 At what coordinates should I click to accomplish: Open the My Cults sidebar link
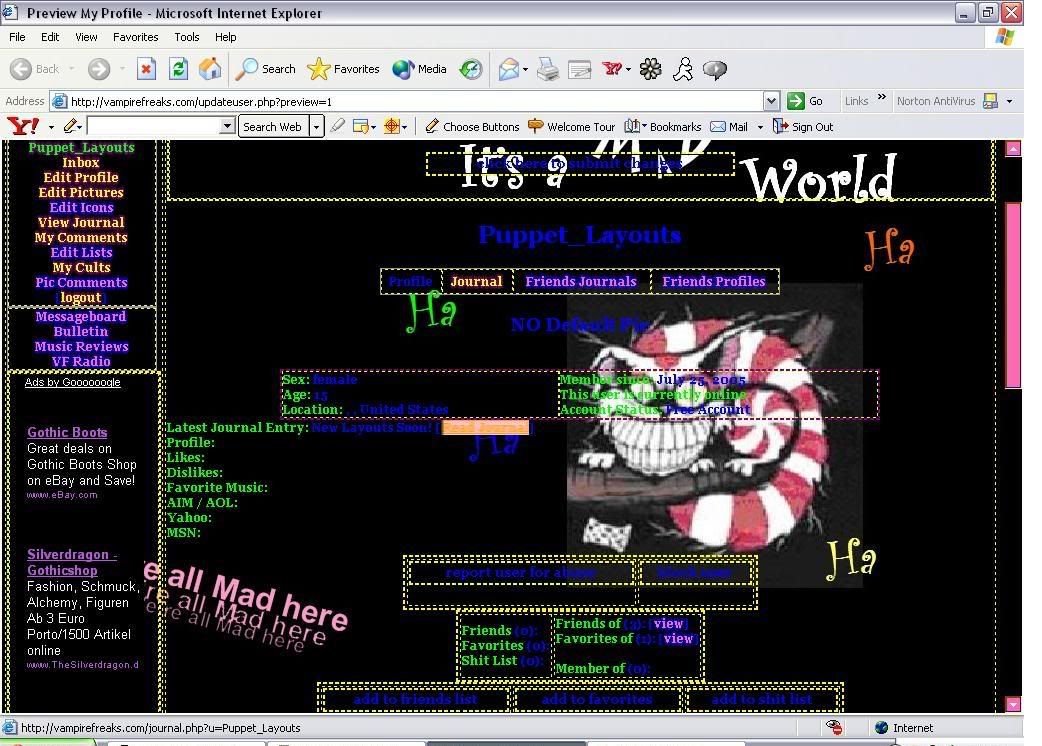point(81,268)
